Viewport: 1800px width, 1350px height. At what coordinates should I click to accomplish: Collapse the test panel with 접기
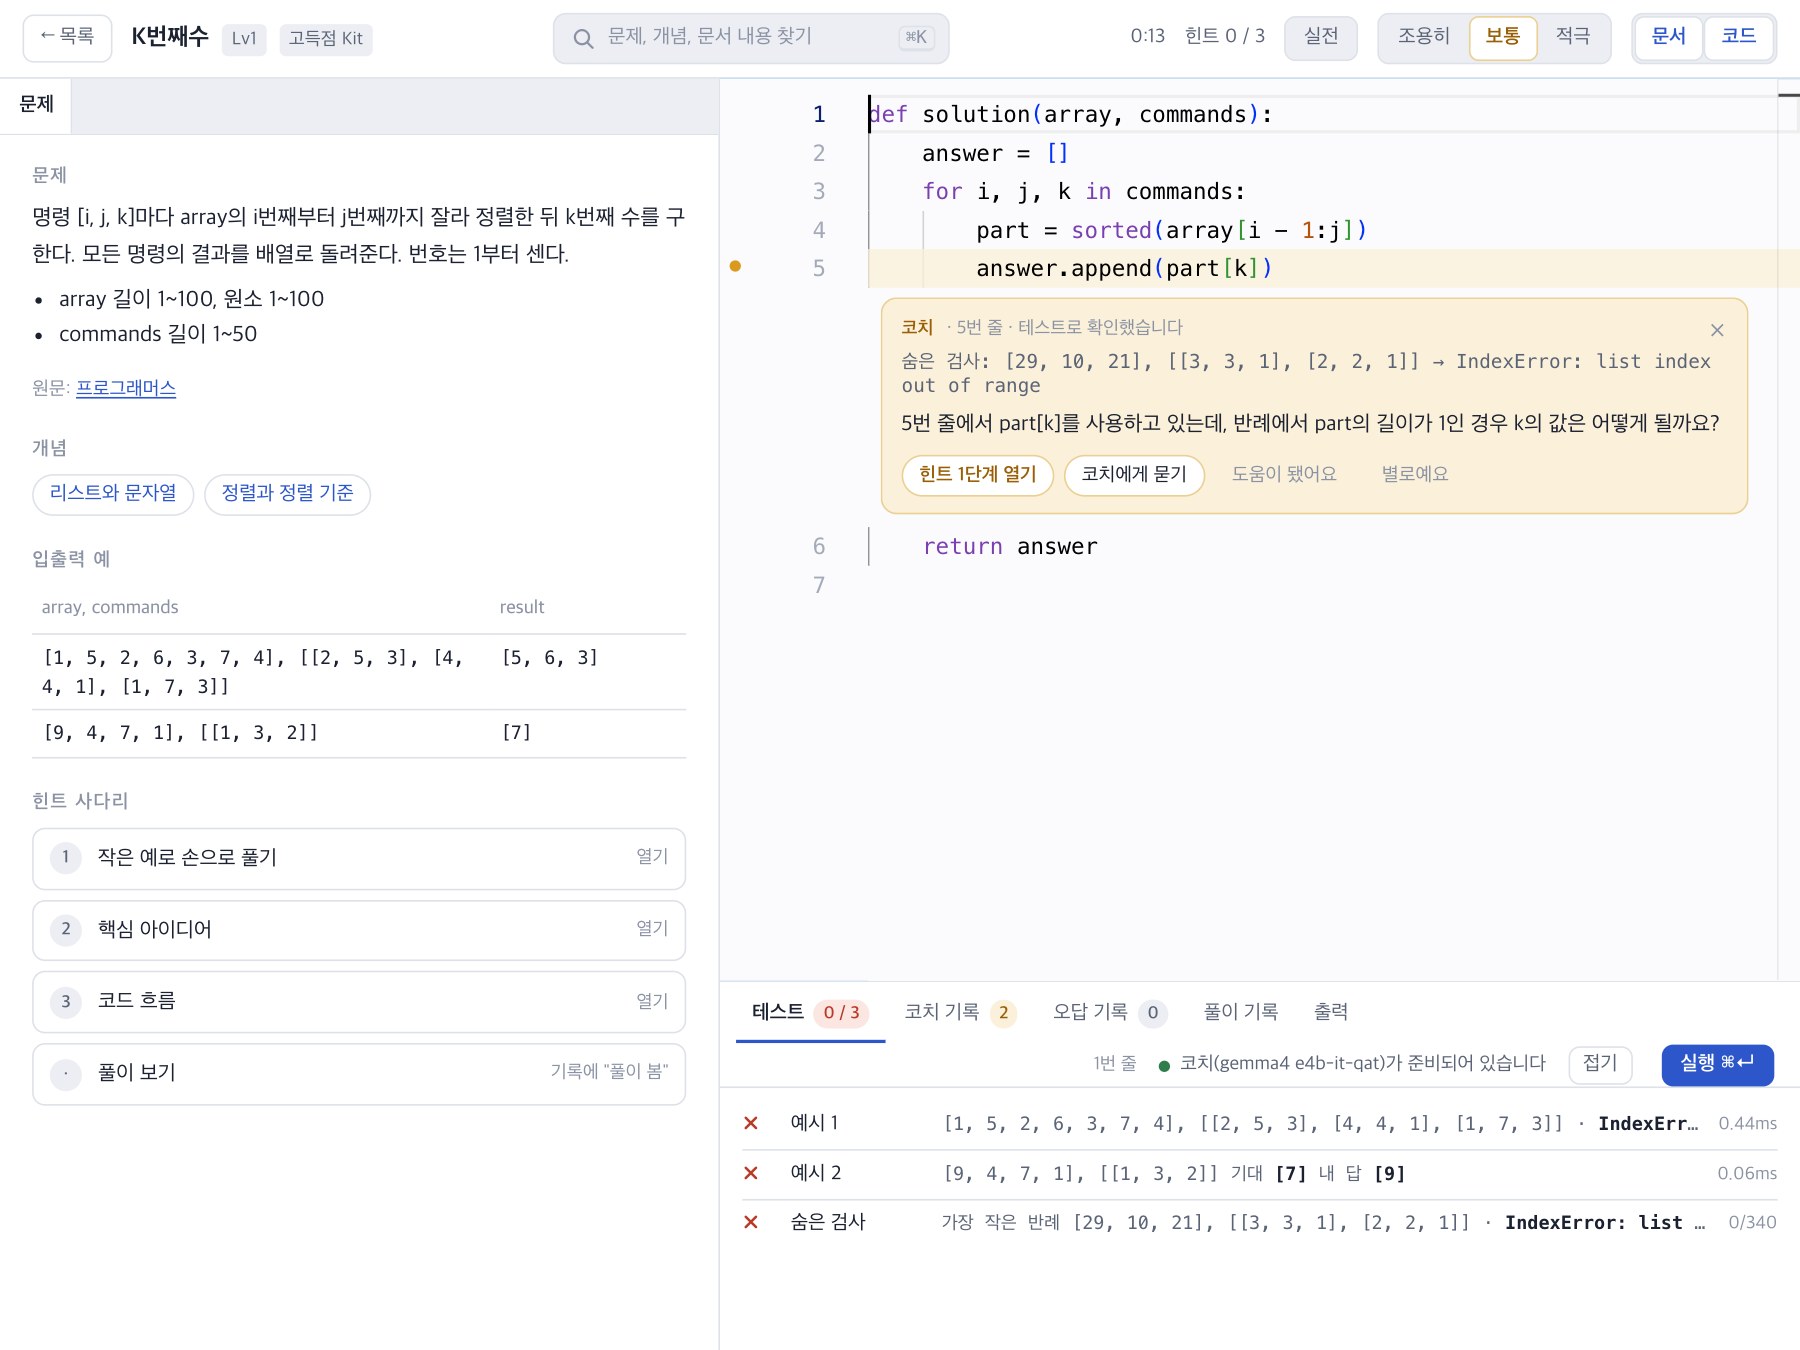[1600, 1064]
